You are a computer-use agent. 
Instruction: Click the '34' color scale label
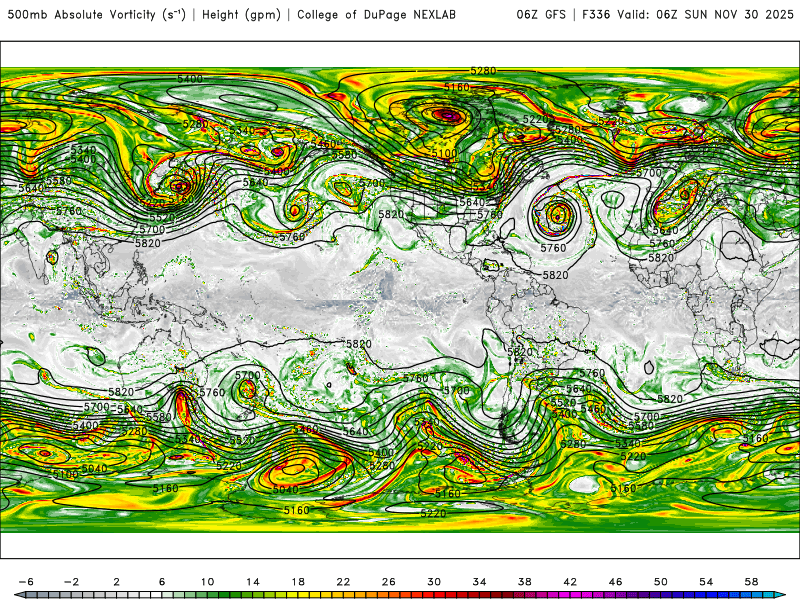pos(479,582)
